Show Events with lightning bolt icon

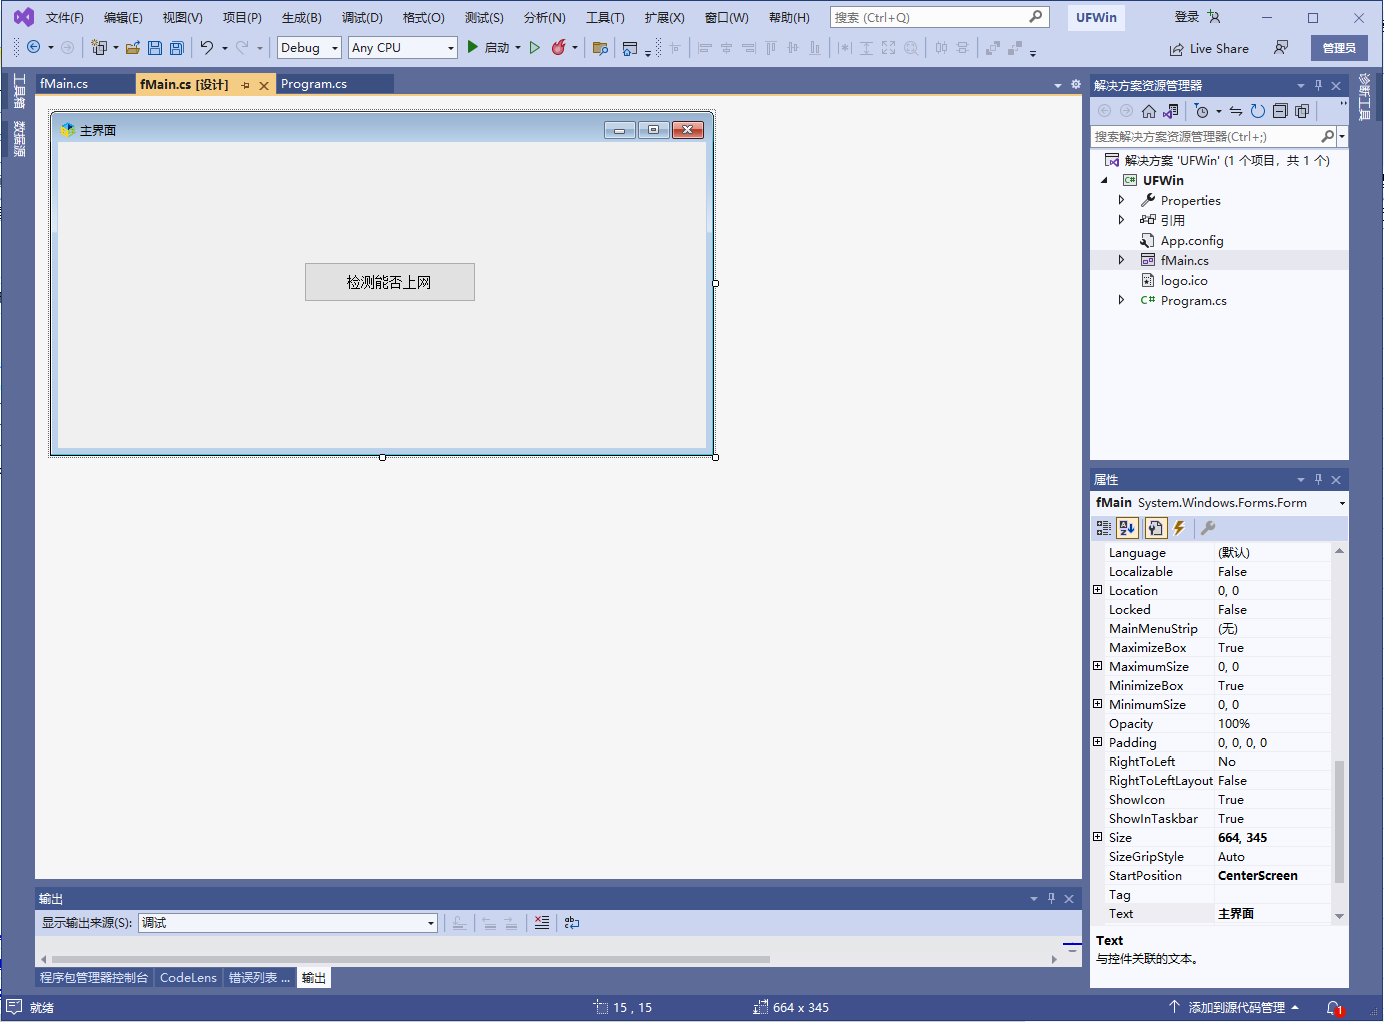[1180, 528]
